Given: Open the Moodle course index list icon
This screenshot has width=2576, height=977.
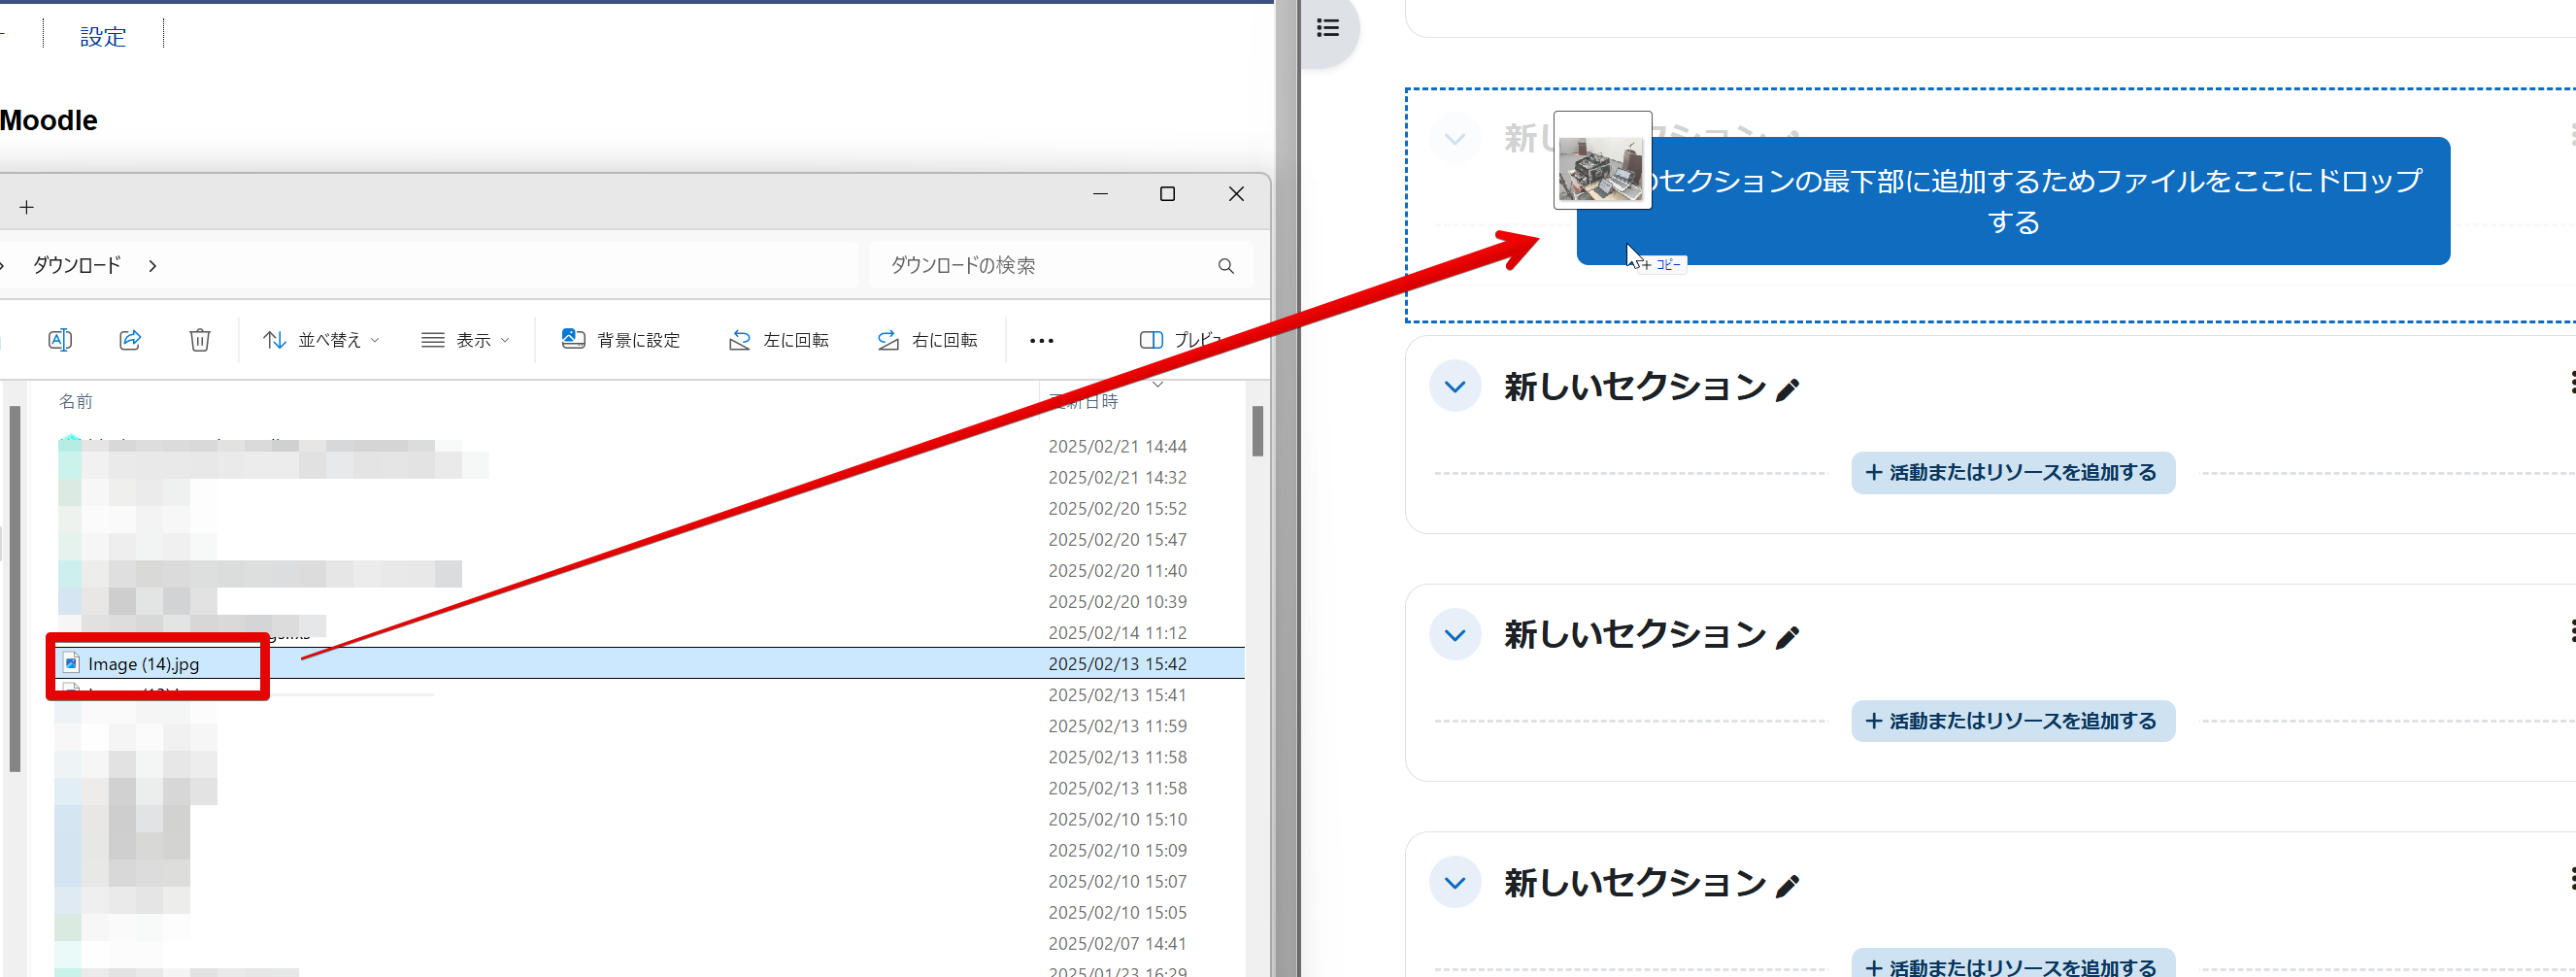Looking at the screenshot, I should tap(1327, 28).
